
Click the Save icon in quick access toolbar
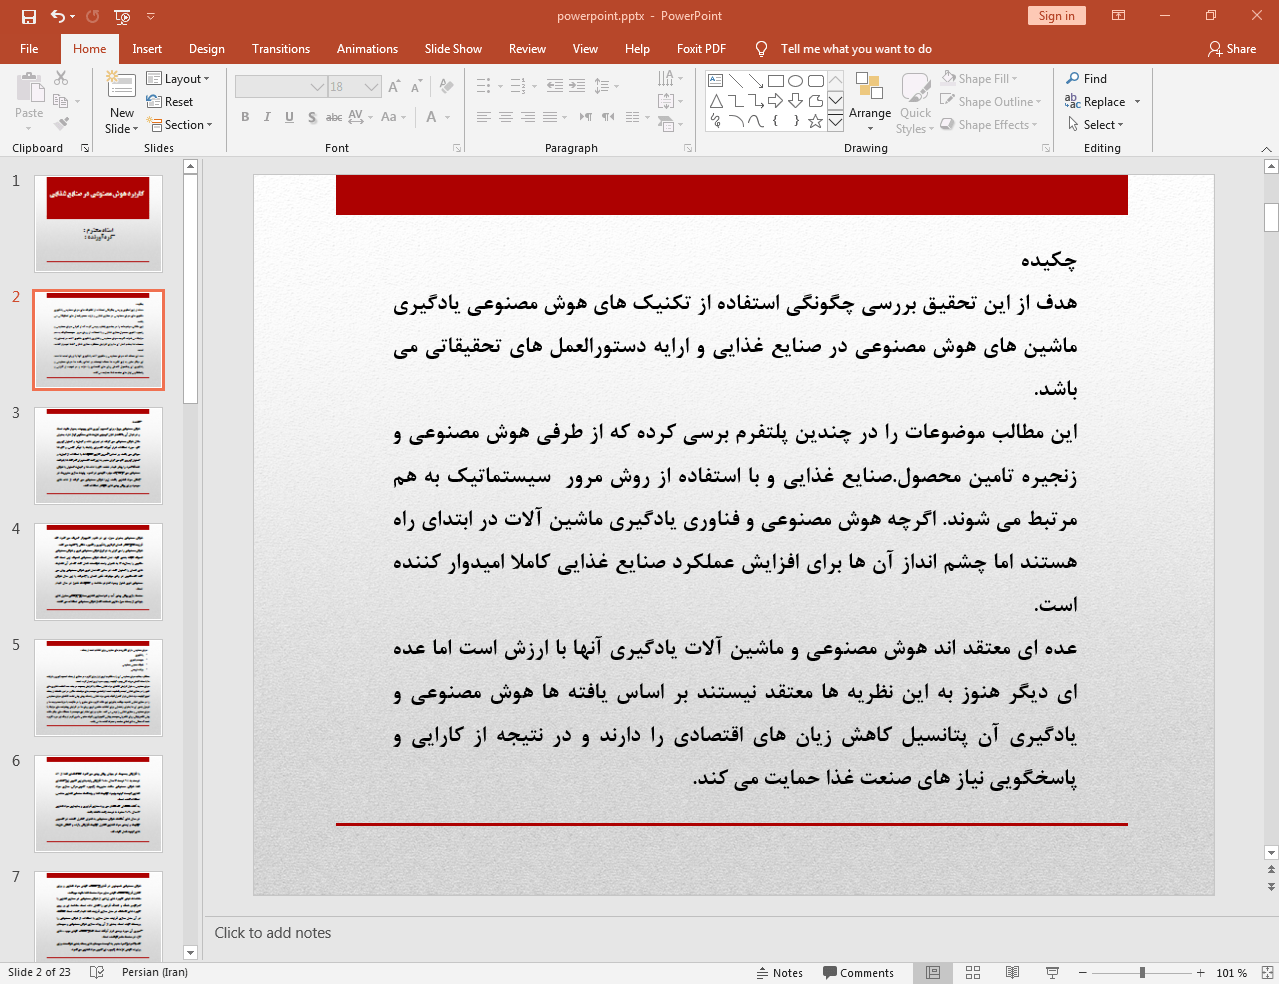29,16
